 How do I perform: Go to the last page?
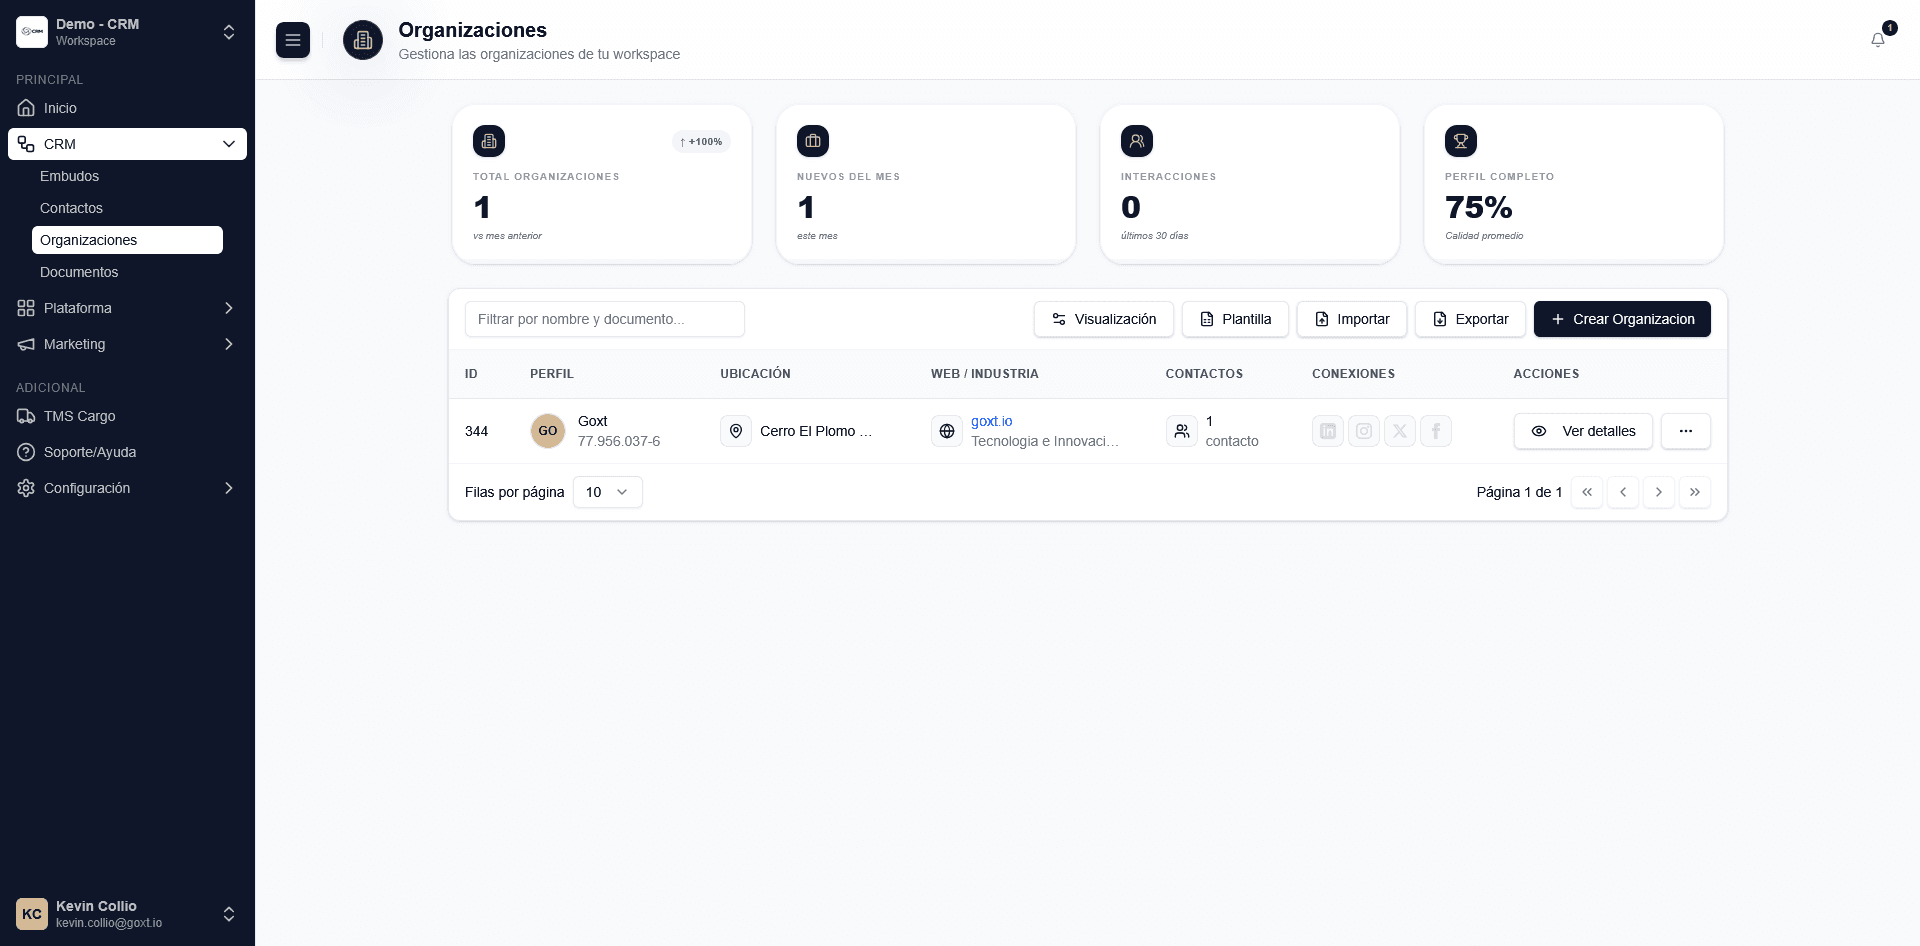coord(1695,492)
